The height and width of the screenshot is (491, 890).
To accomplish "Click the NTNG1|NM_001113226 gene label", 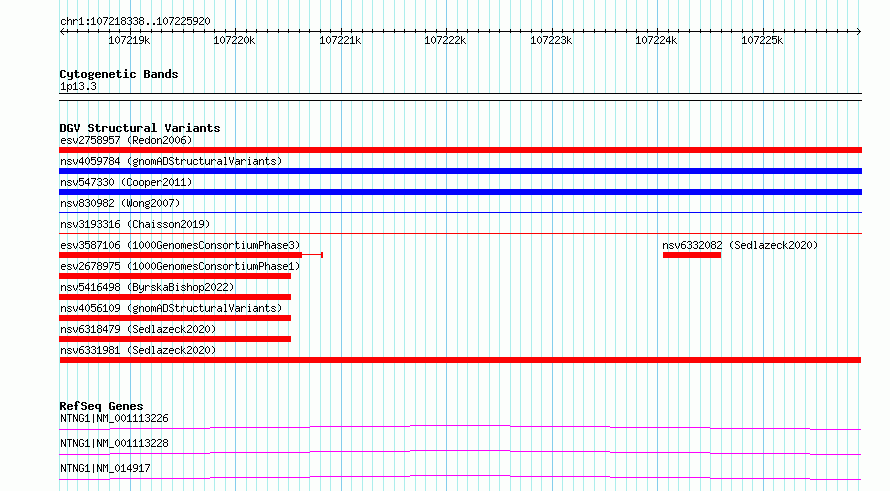I will (x=114, y=418).
